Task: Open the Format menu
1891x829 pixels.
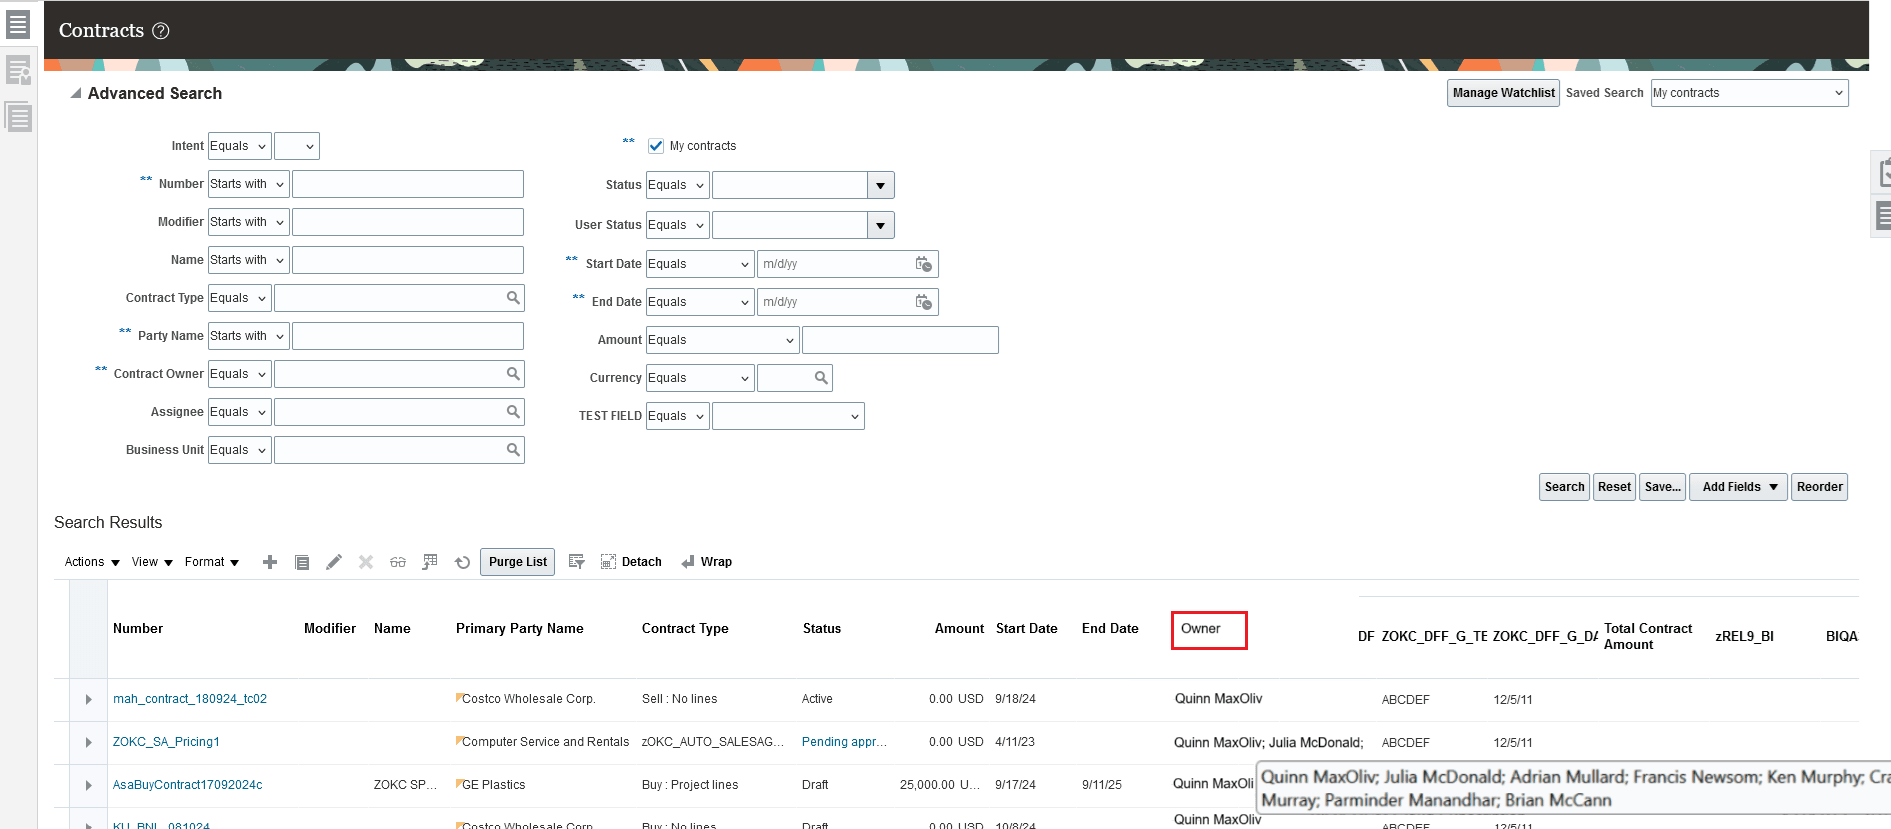Action: click(212, 562)
